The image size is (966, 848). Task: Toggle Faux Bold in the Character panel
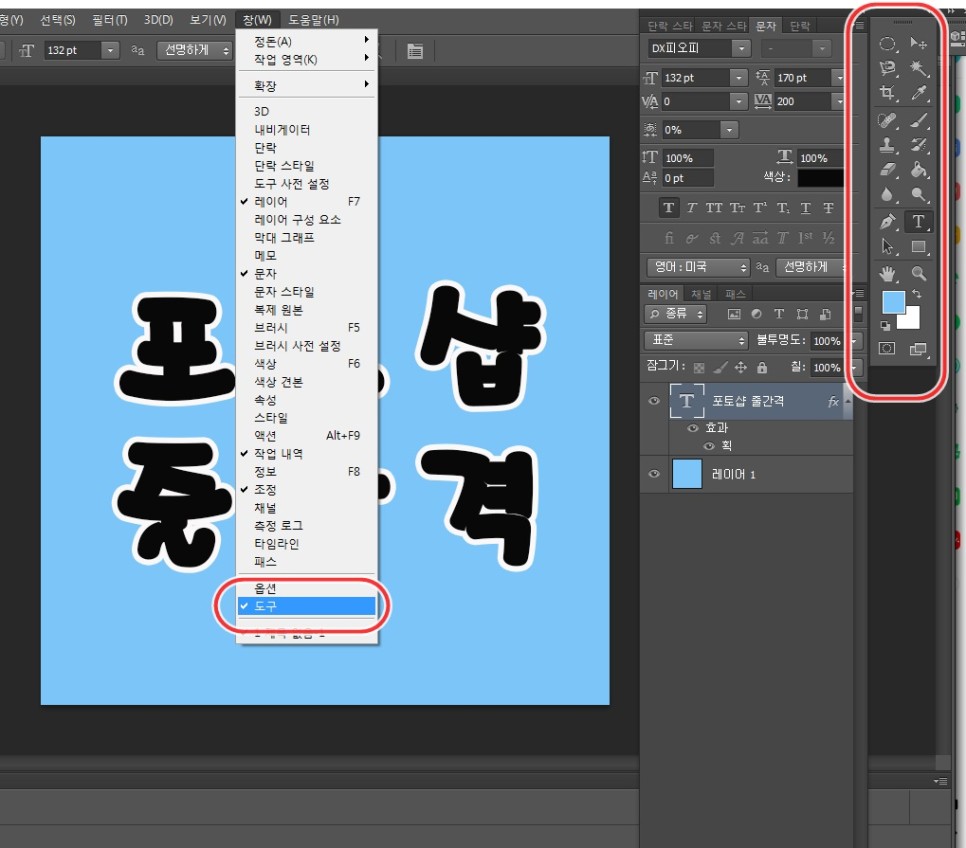669,208
